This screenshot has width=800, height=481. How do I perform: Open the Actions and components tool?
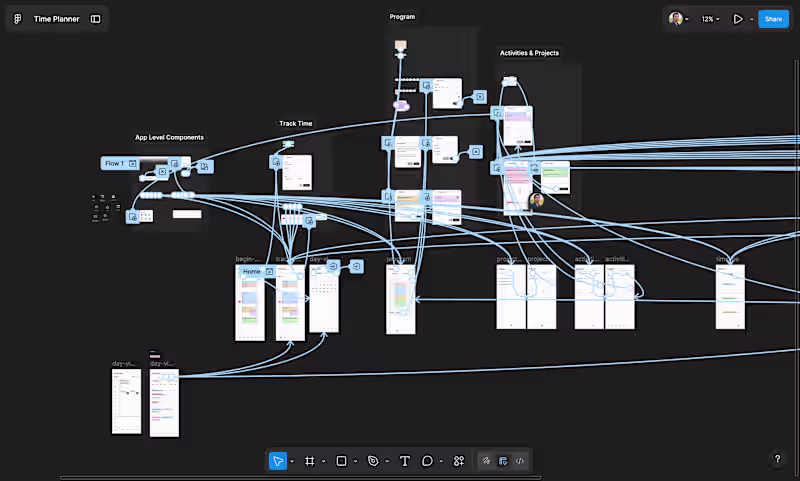pos(459,461)
